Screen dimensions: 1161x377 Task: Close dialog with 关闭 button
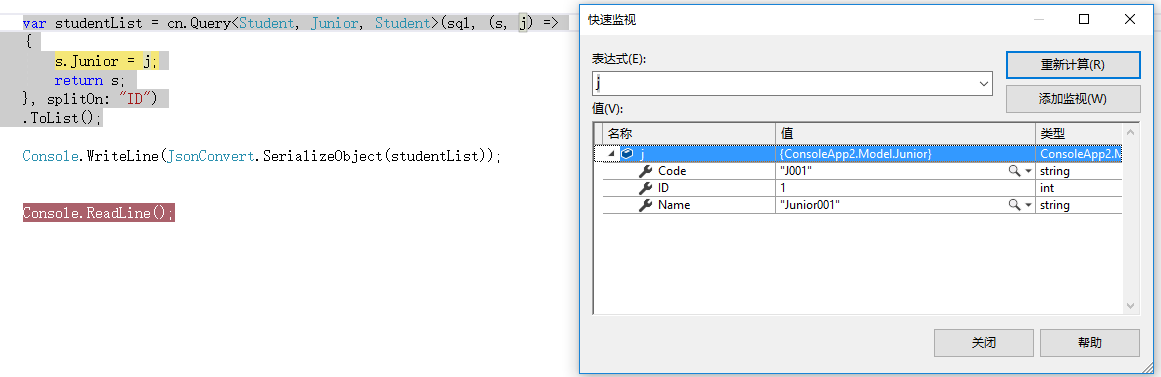983,343
